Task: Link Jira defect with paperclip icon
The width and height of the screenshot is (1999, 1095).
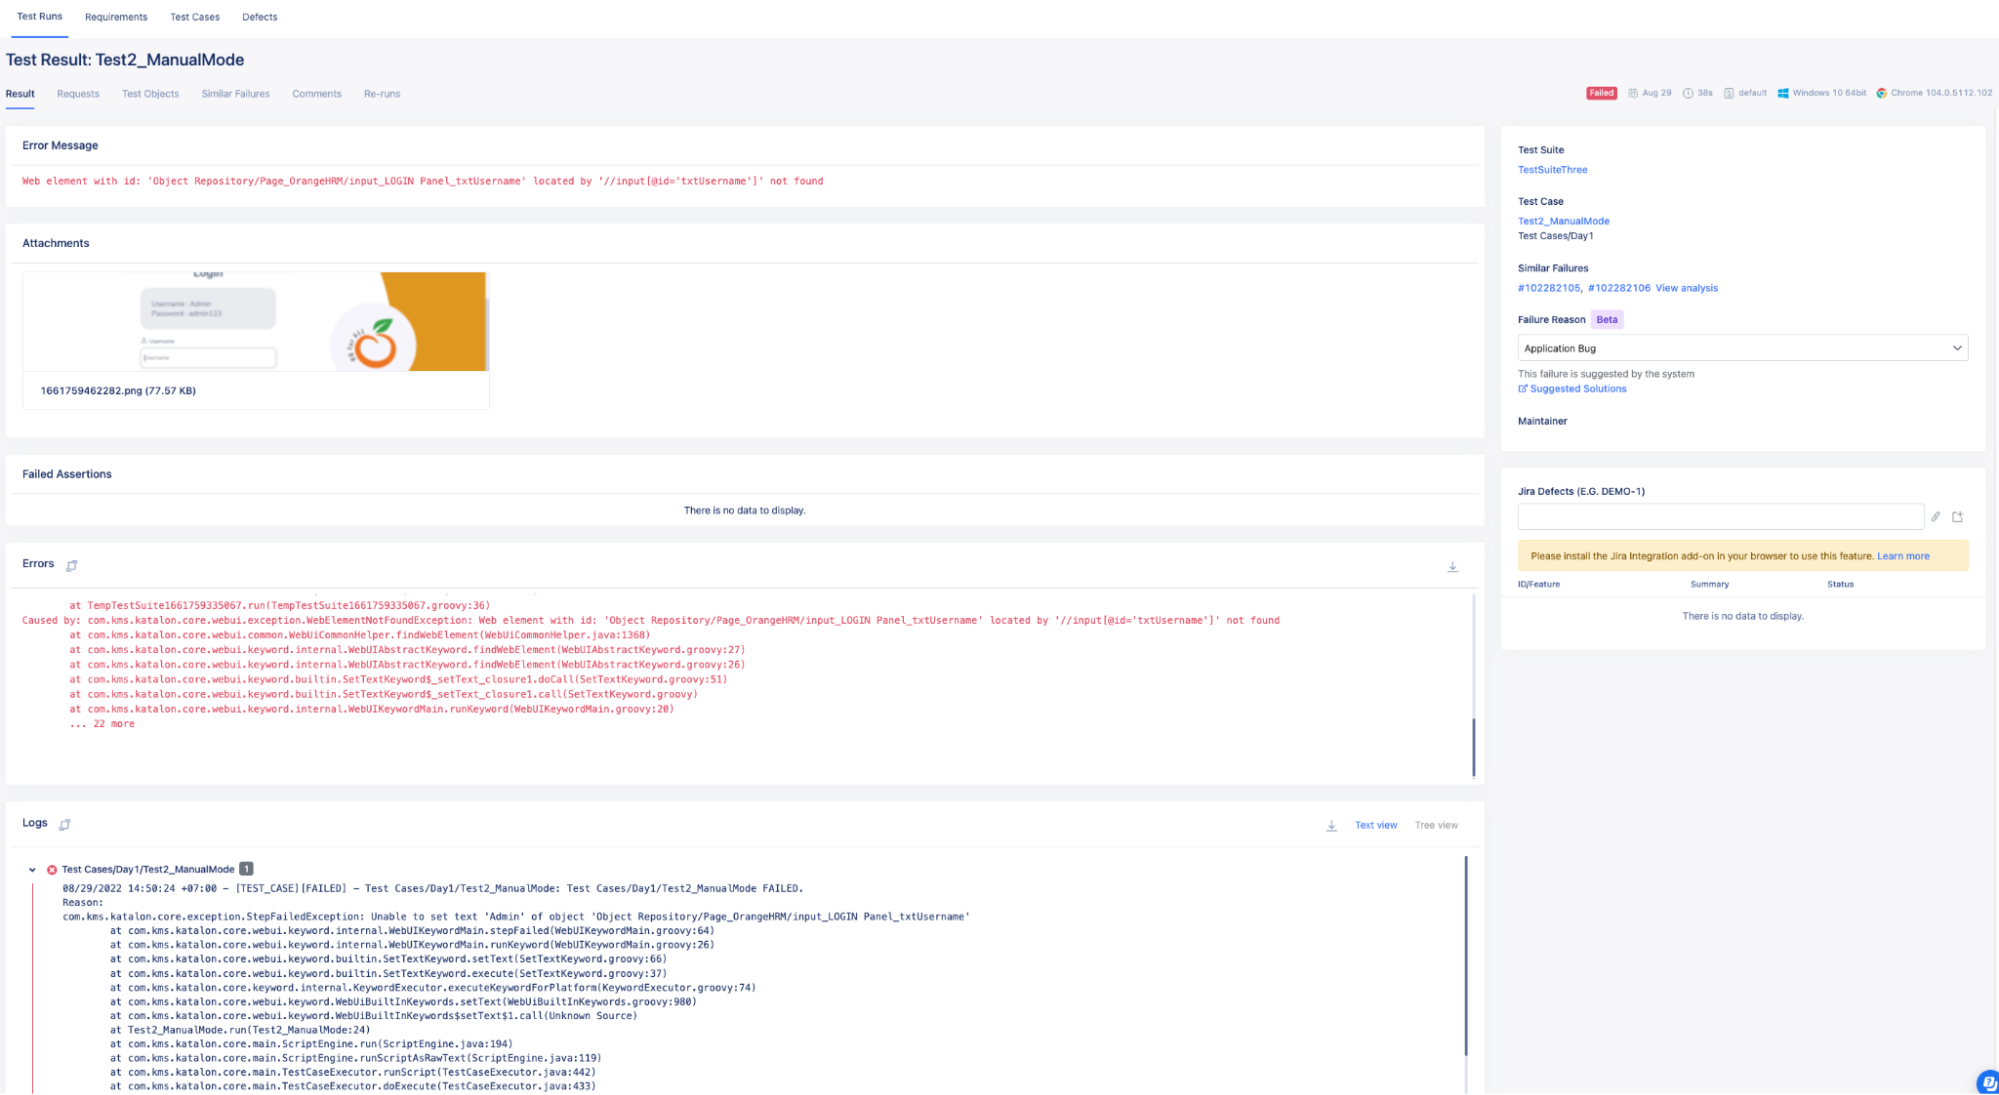Action: tap(1935, 516)
